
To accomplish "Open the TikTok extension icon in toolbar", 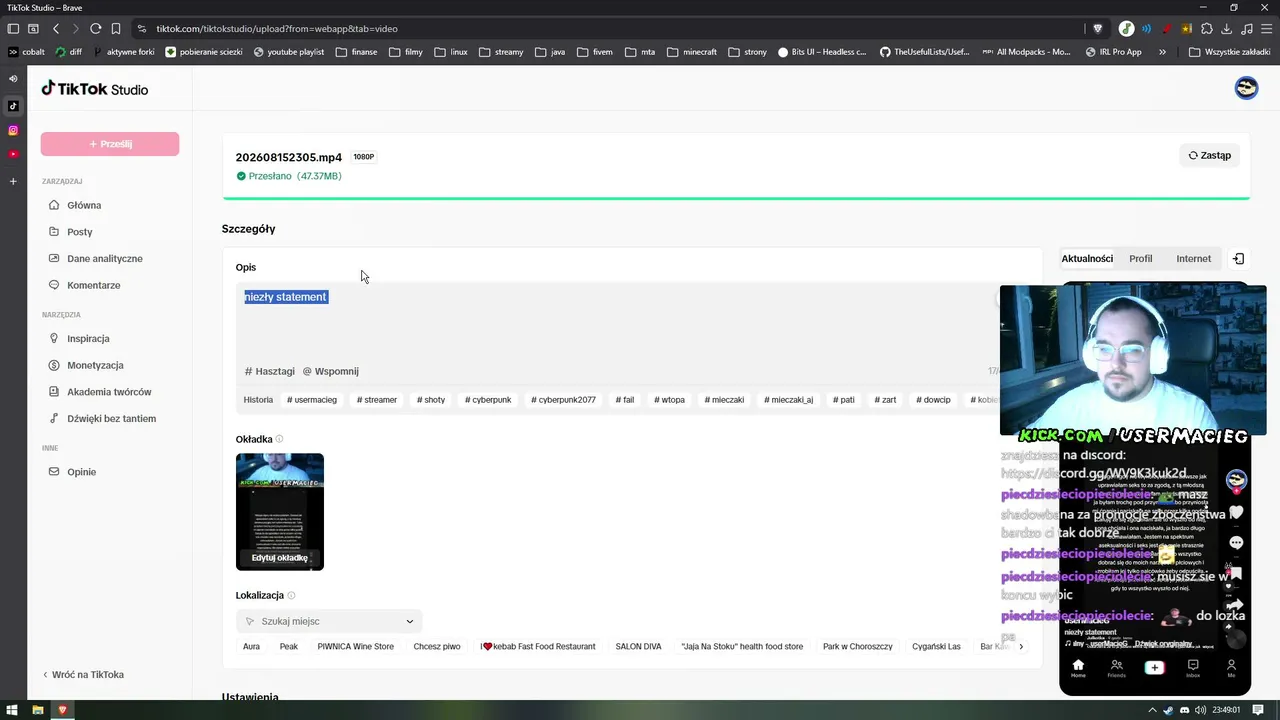I will (1127, 29).
